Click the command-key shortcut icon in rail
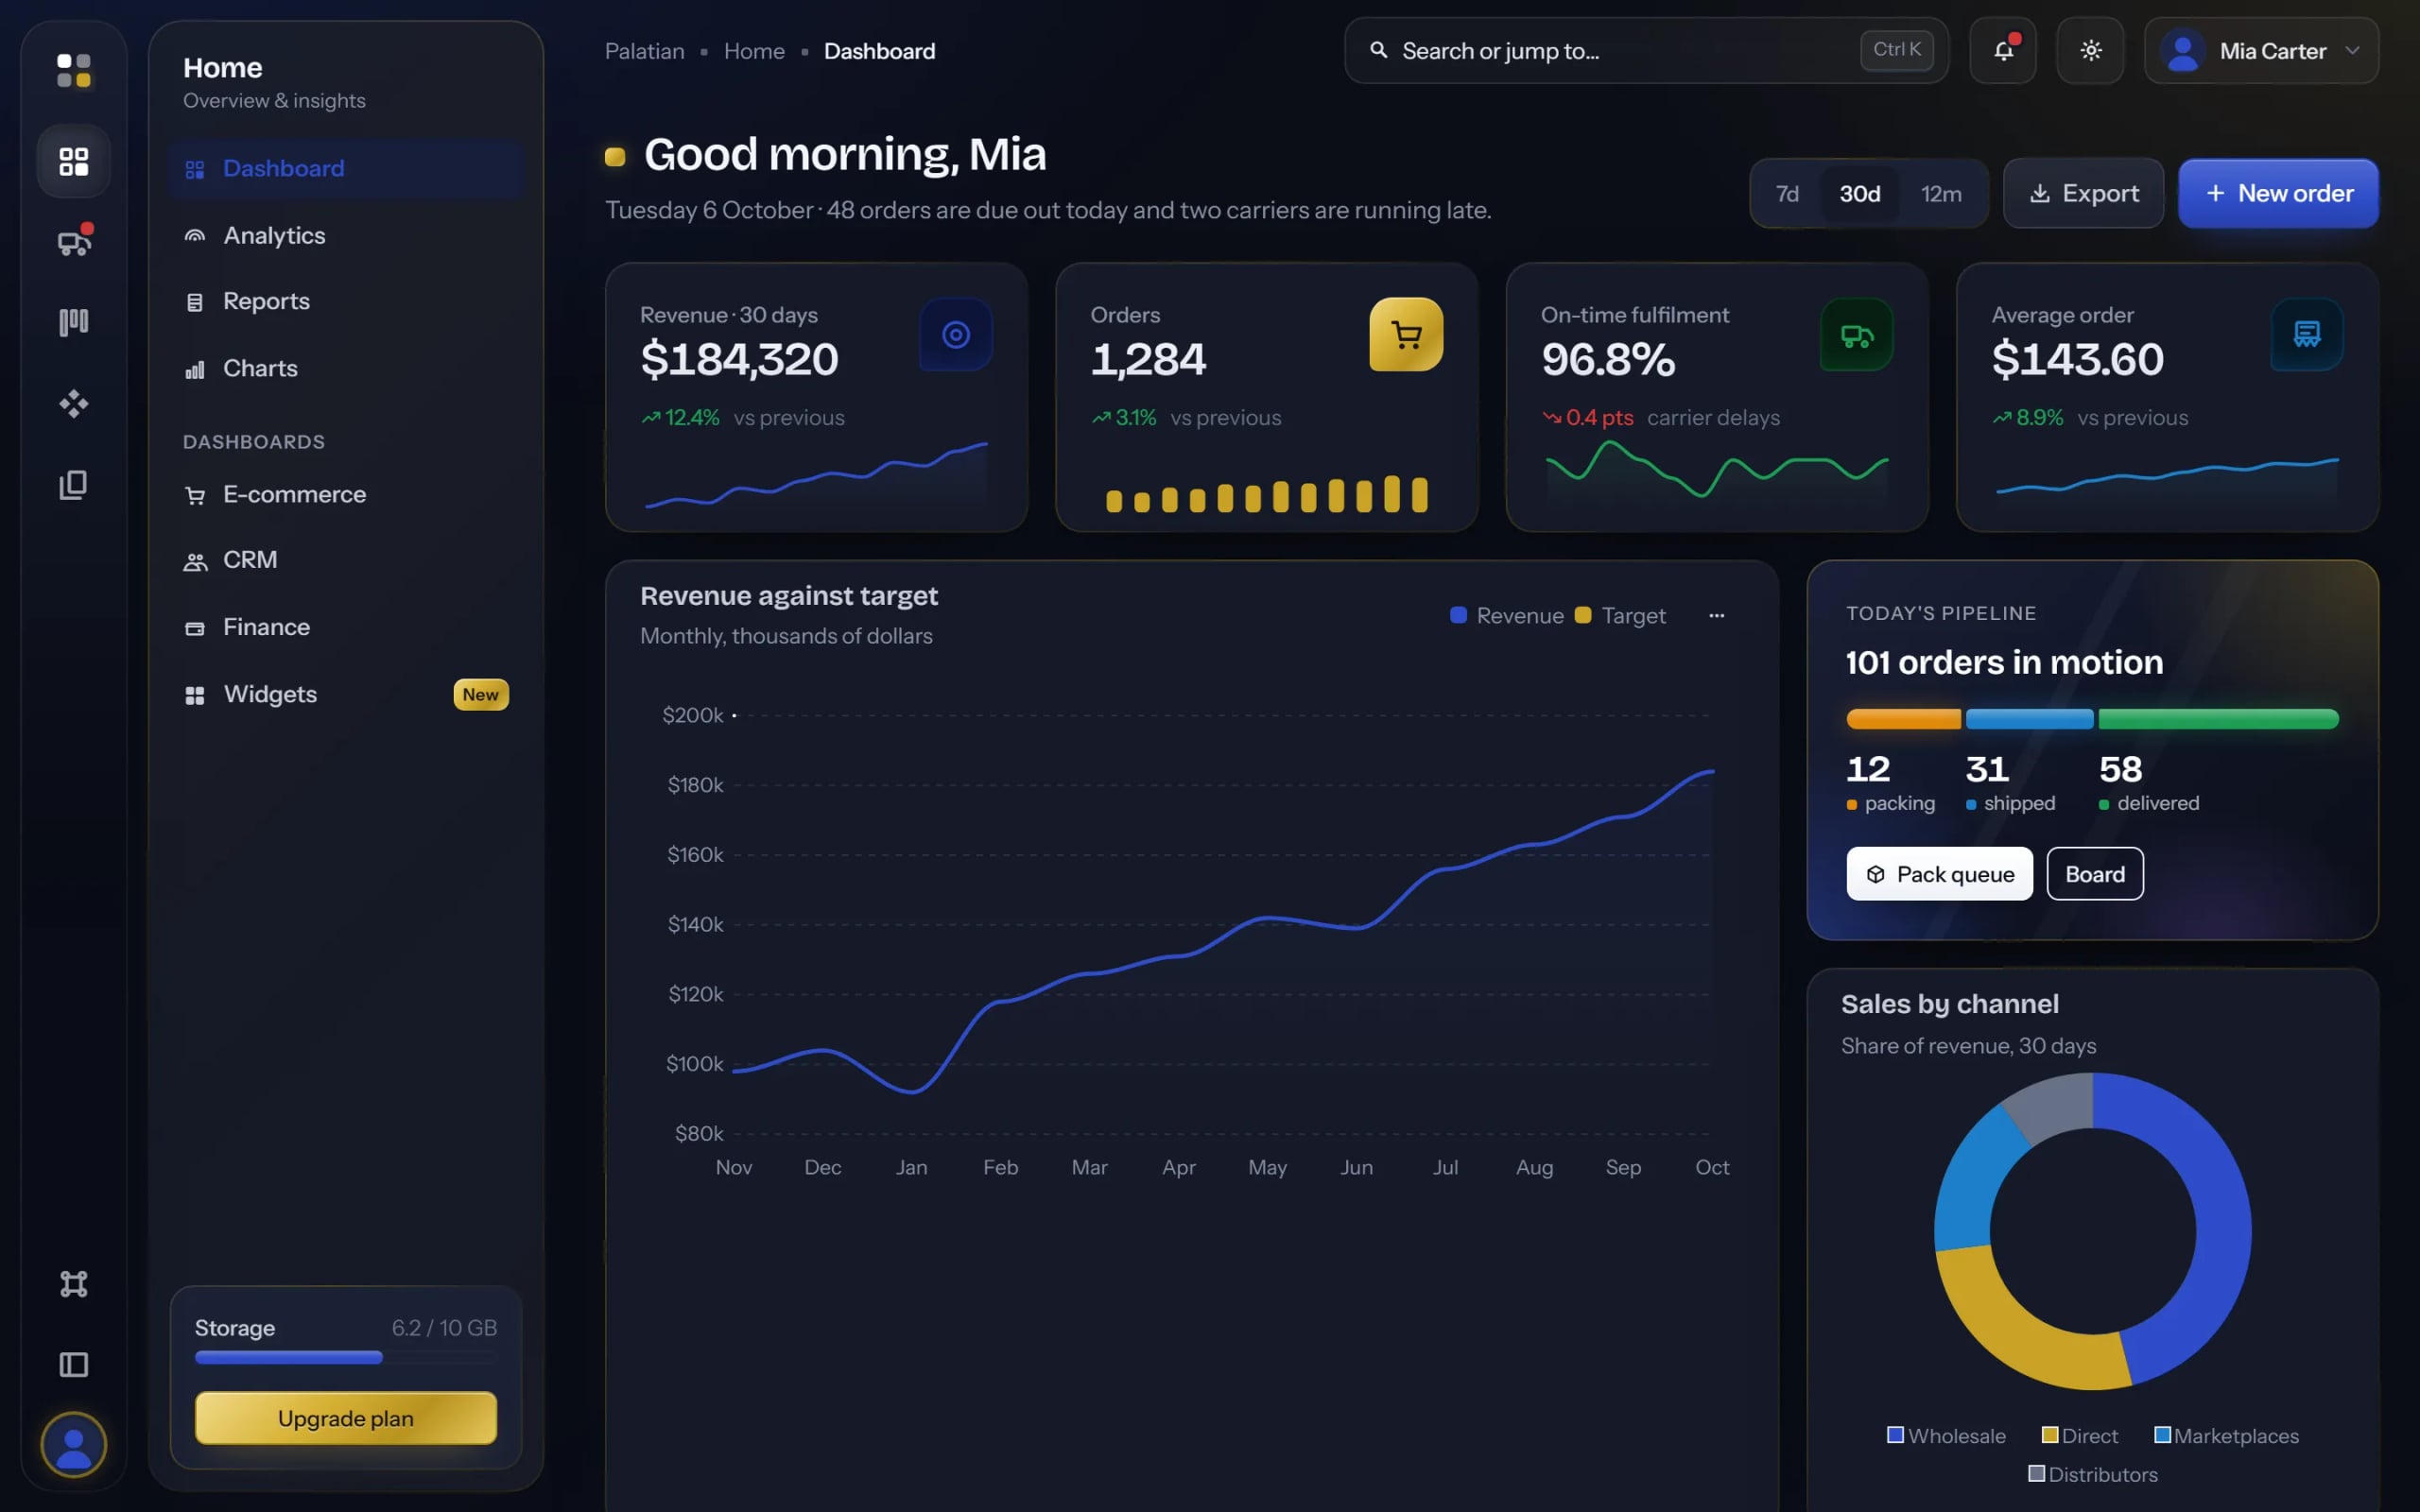Viewport: 2420px width, 1512px height. pos(73,1283)
